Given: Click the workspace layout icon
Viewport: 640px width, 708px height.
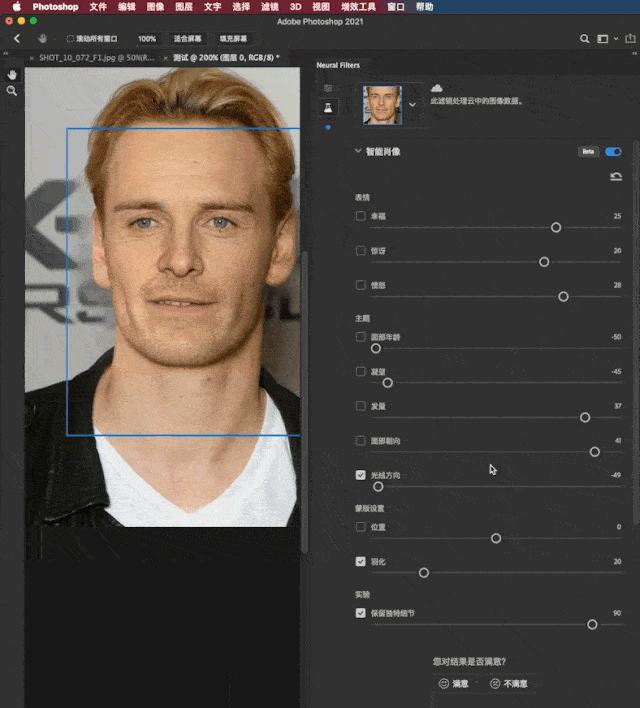Looking at the screenshot, I should click(x=603, y=39).
